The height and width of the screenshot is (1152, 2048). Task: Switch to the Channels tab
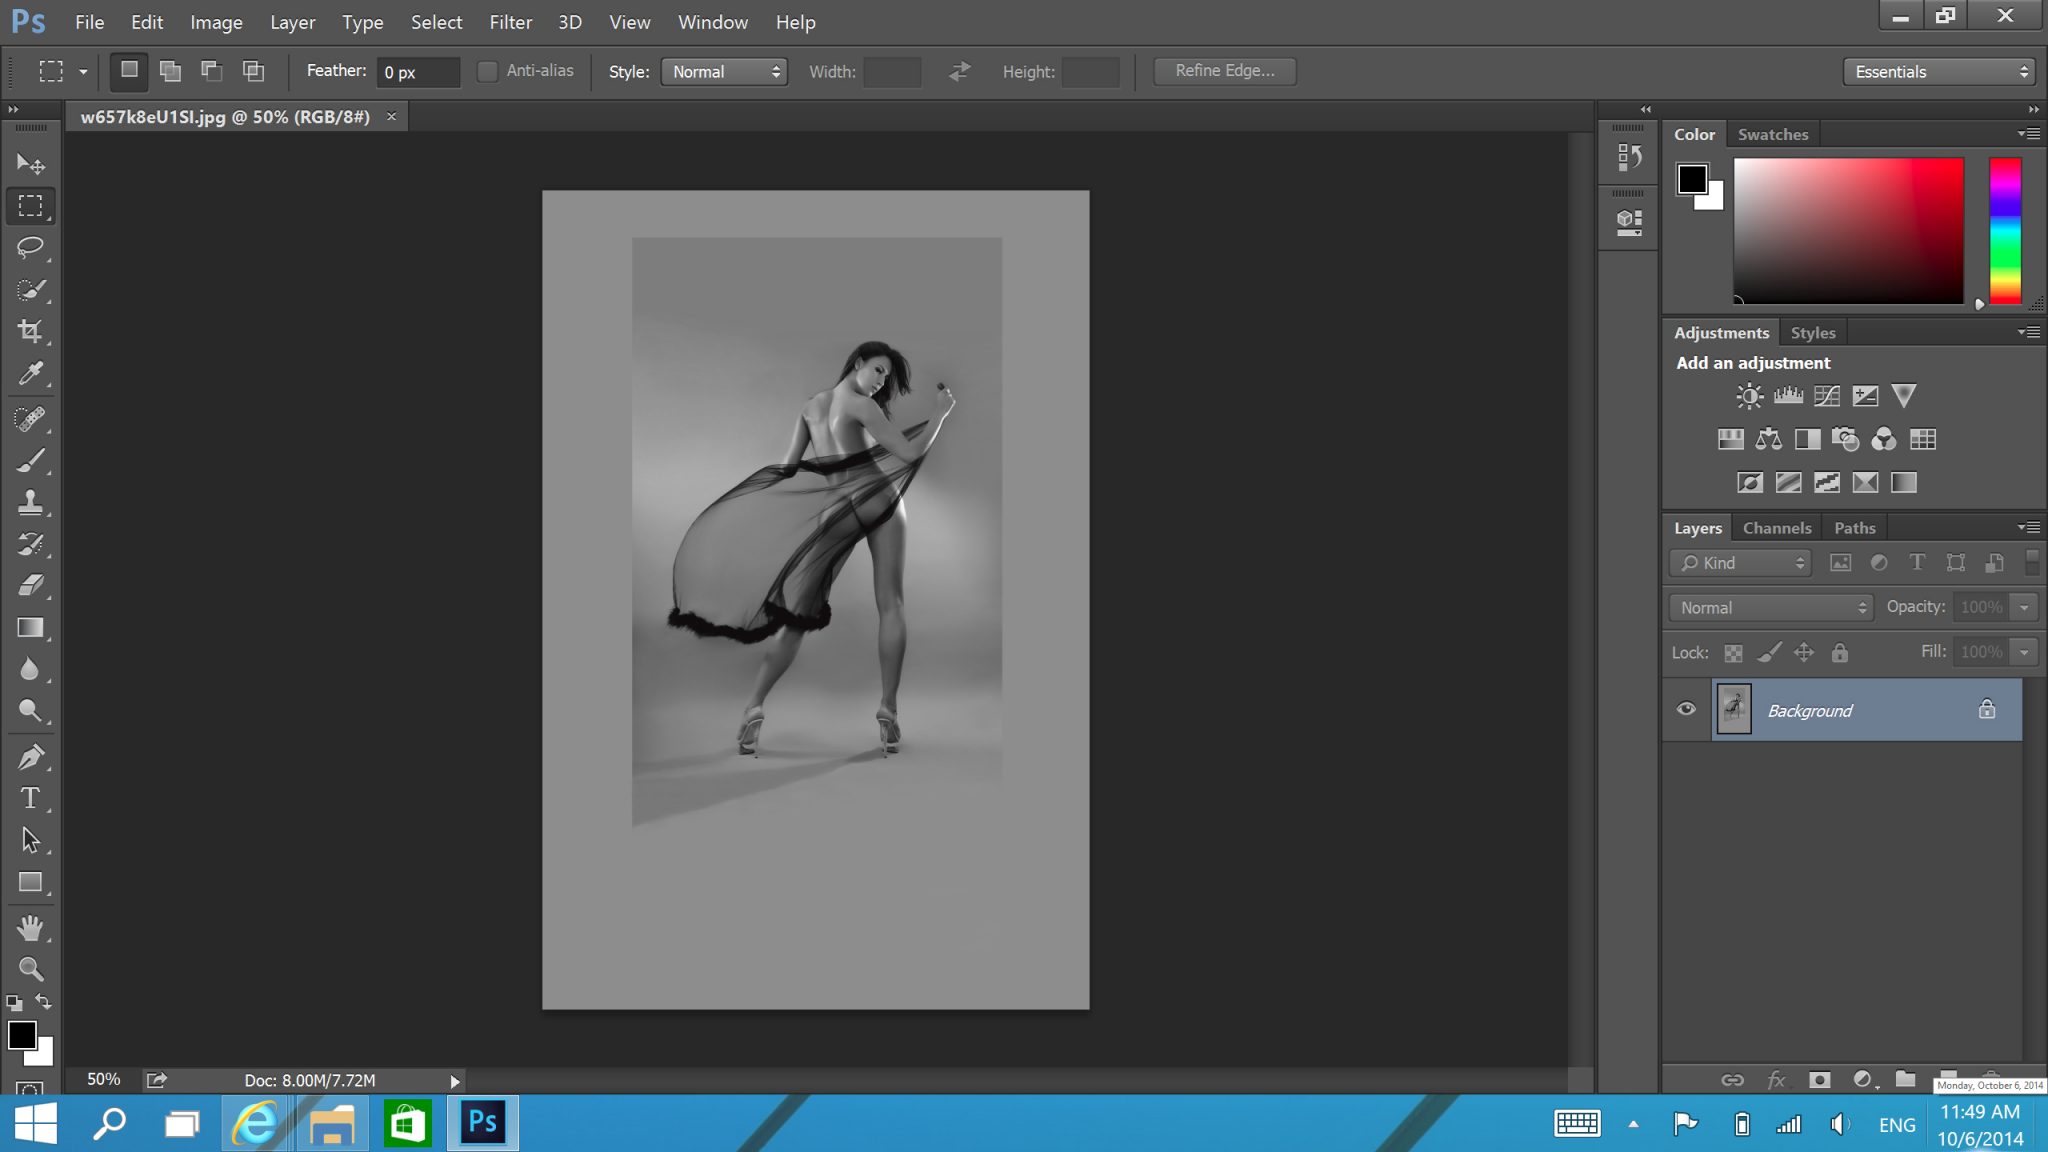tap(1777, 526)
